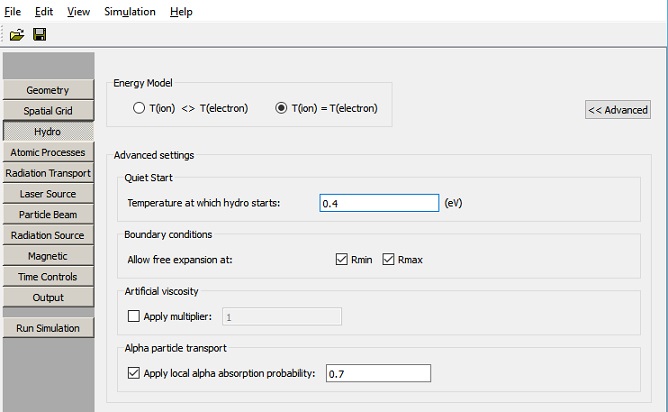This screenshot has height=412, width=668.
Task: Go to Atomic Processes section
Action: click(48, 152)
